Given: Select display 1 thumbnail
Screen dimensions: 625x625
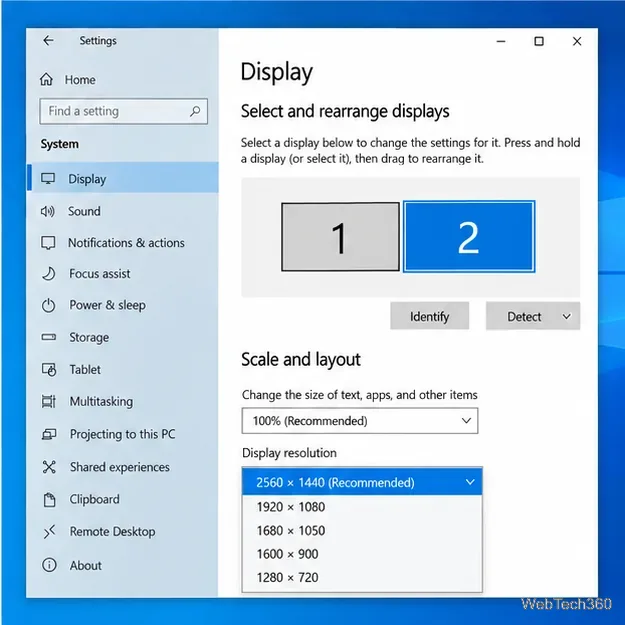Looking at the screenshot, I should pyautogui.click(x=340, y=237).
